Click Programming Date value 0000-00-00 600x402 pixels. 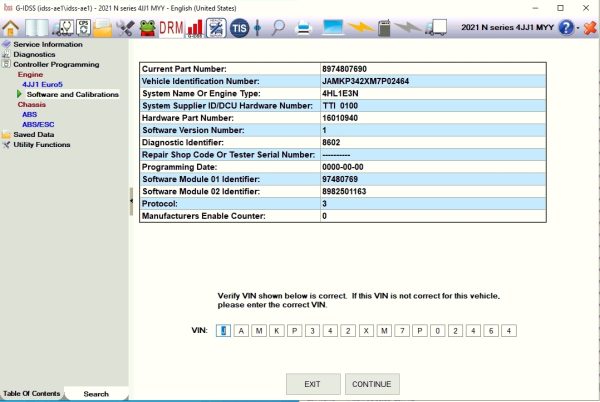[x=342, y=167]
